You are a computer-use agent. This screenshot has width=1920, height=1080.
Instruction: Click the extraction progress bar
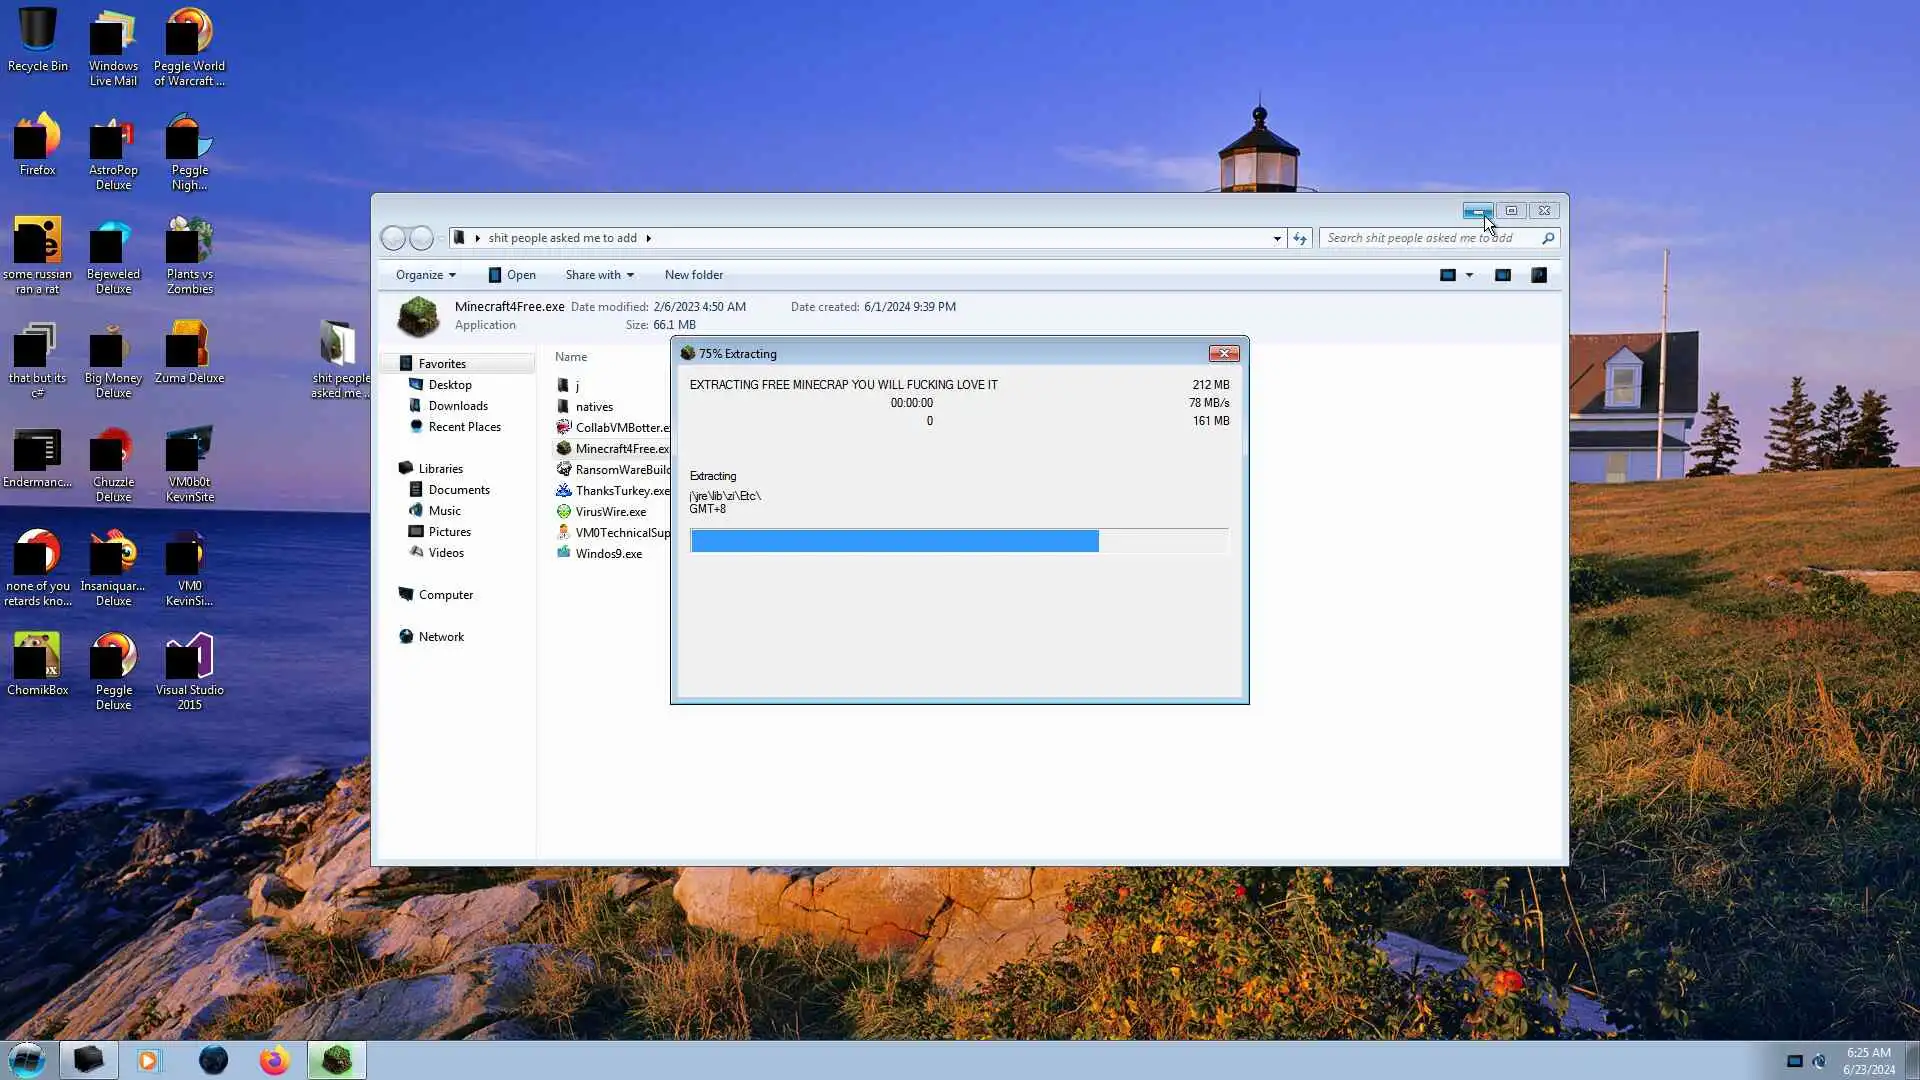(x=958, y=541)
